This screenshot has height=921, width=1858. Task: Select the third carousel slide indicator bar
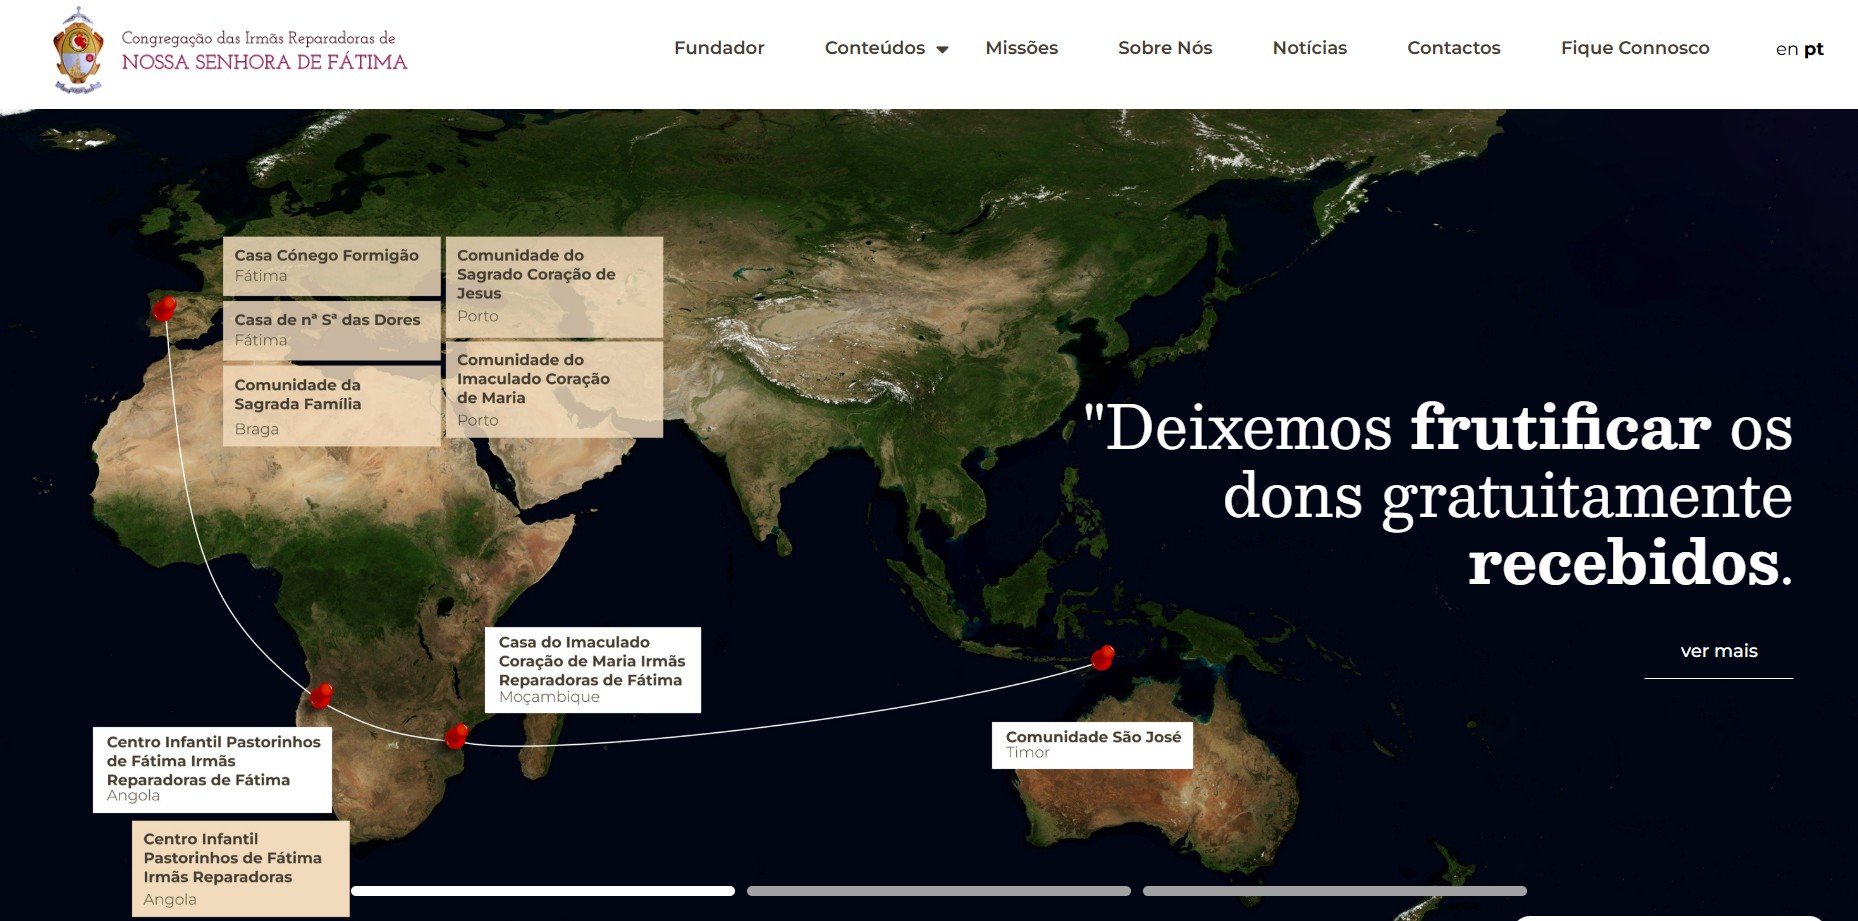pyautogui.click(x=1334, y=891)
